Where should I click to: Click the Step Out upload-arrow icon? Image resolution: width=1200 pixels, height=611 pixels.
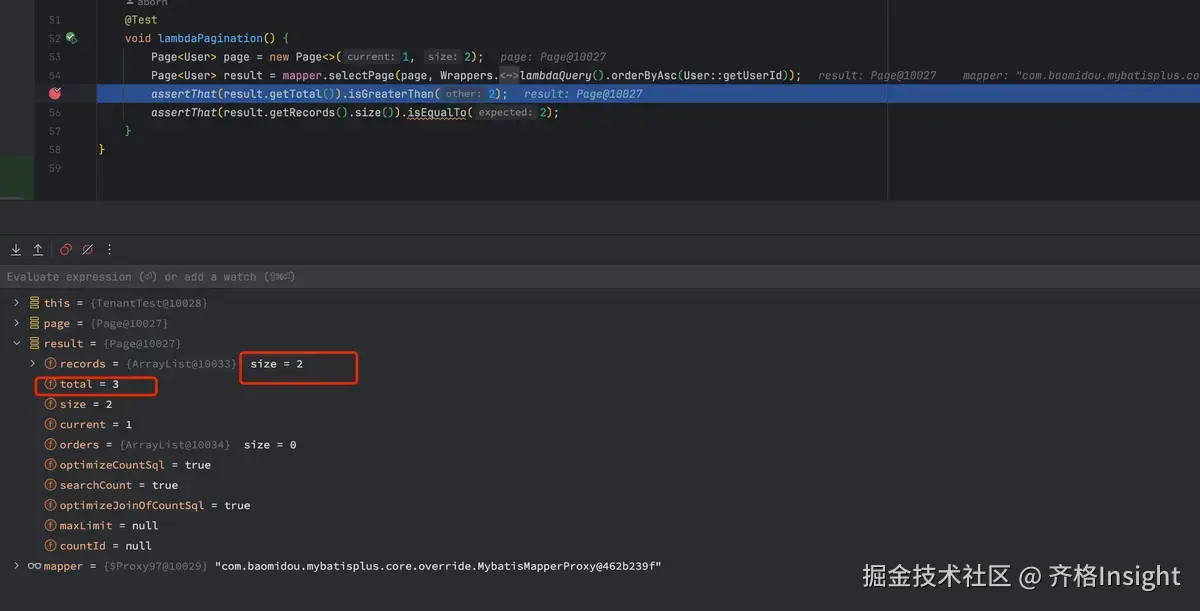tap(38, 249)
